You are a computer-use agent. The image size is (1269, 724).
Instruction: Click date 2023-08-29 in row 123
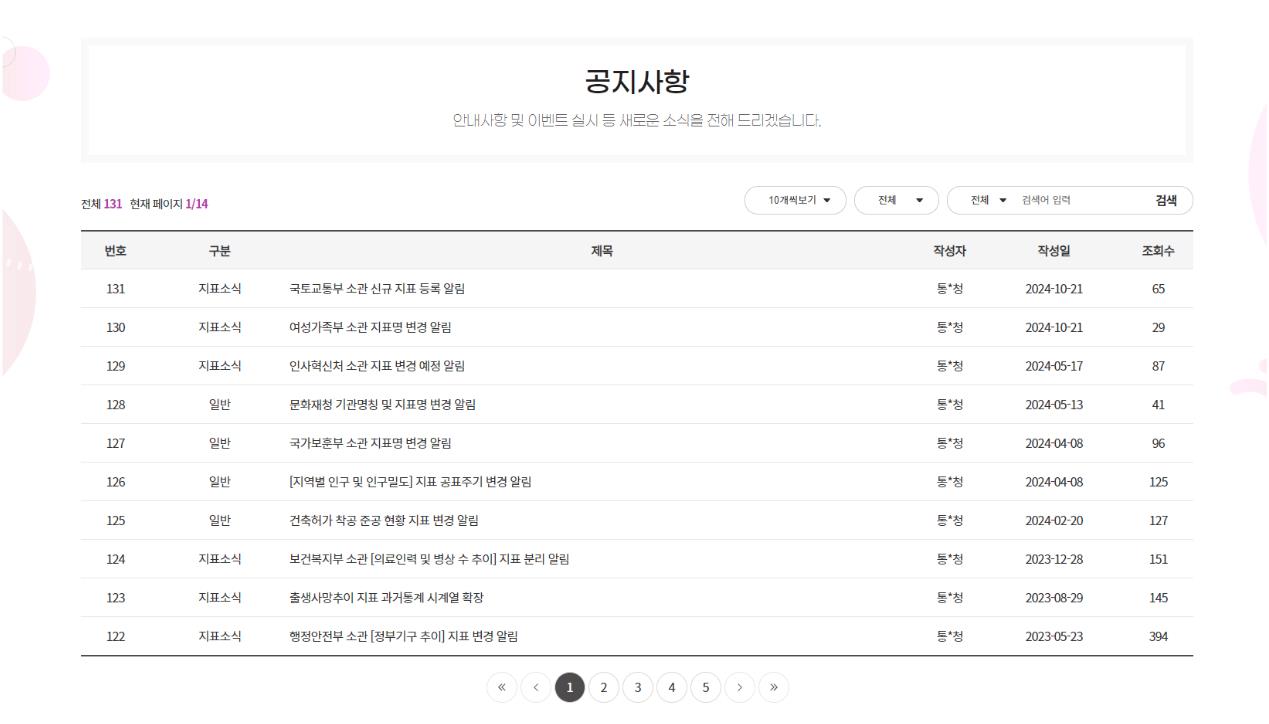click(x=1054, y=598)
